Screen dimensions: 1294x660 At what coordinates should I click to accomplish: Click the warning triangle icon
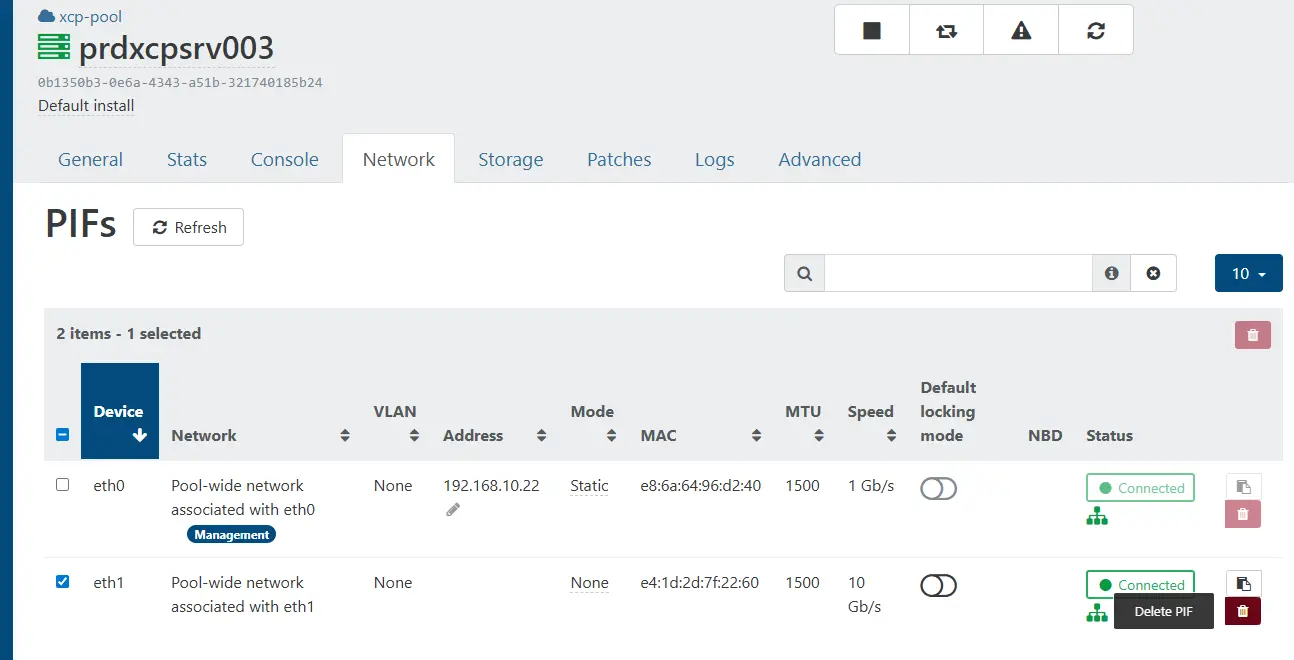(1020, 30)
